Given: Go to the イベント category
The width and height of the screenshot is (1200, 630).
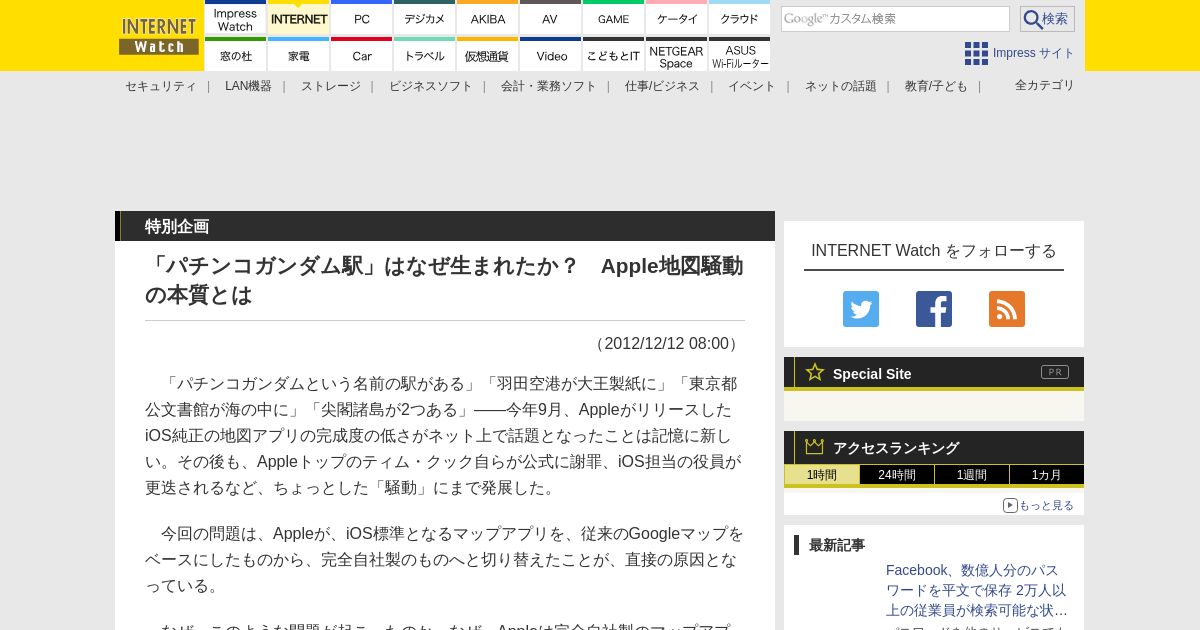Looking at the screenshot, I should (752, 86).
